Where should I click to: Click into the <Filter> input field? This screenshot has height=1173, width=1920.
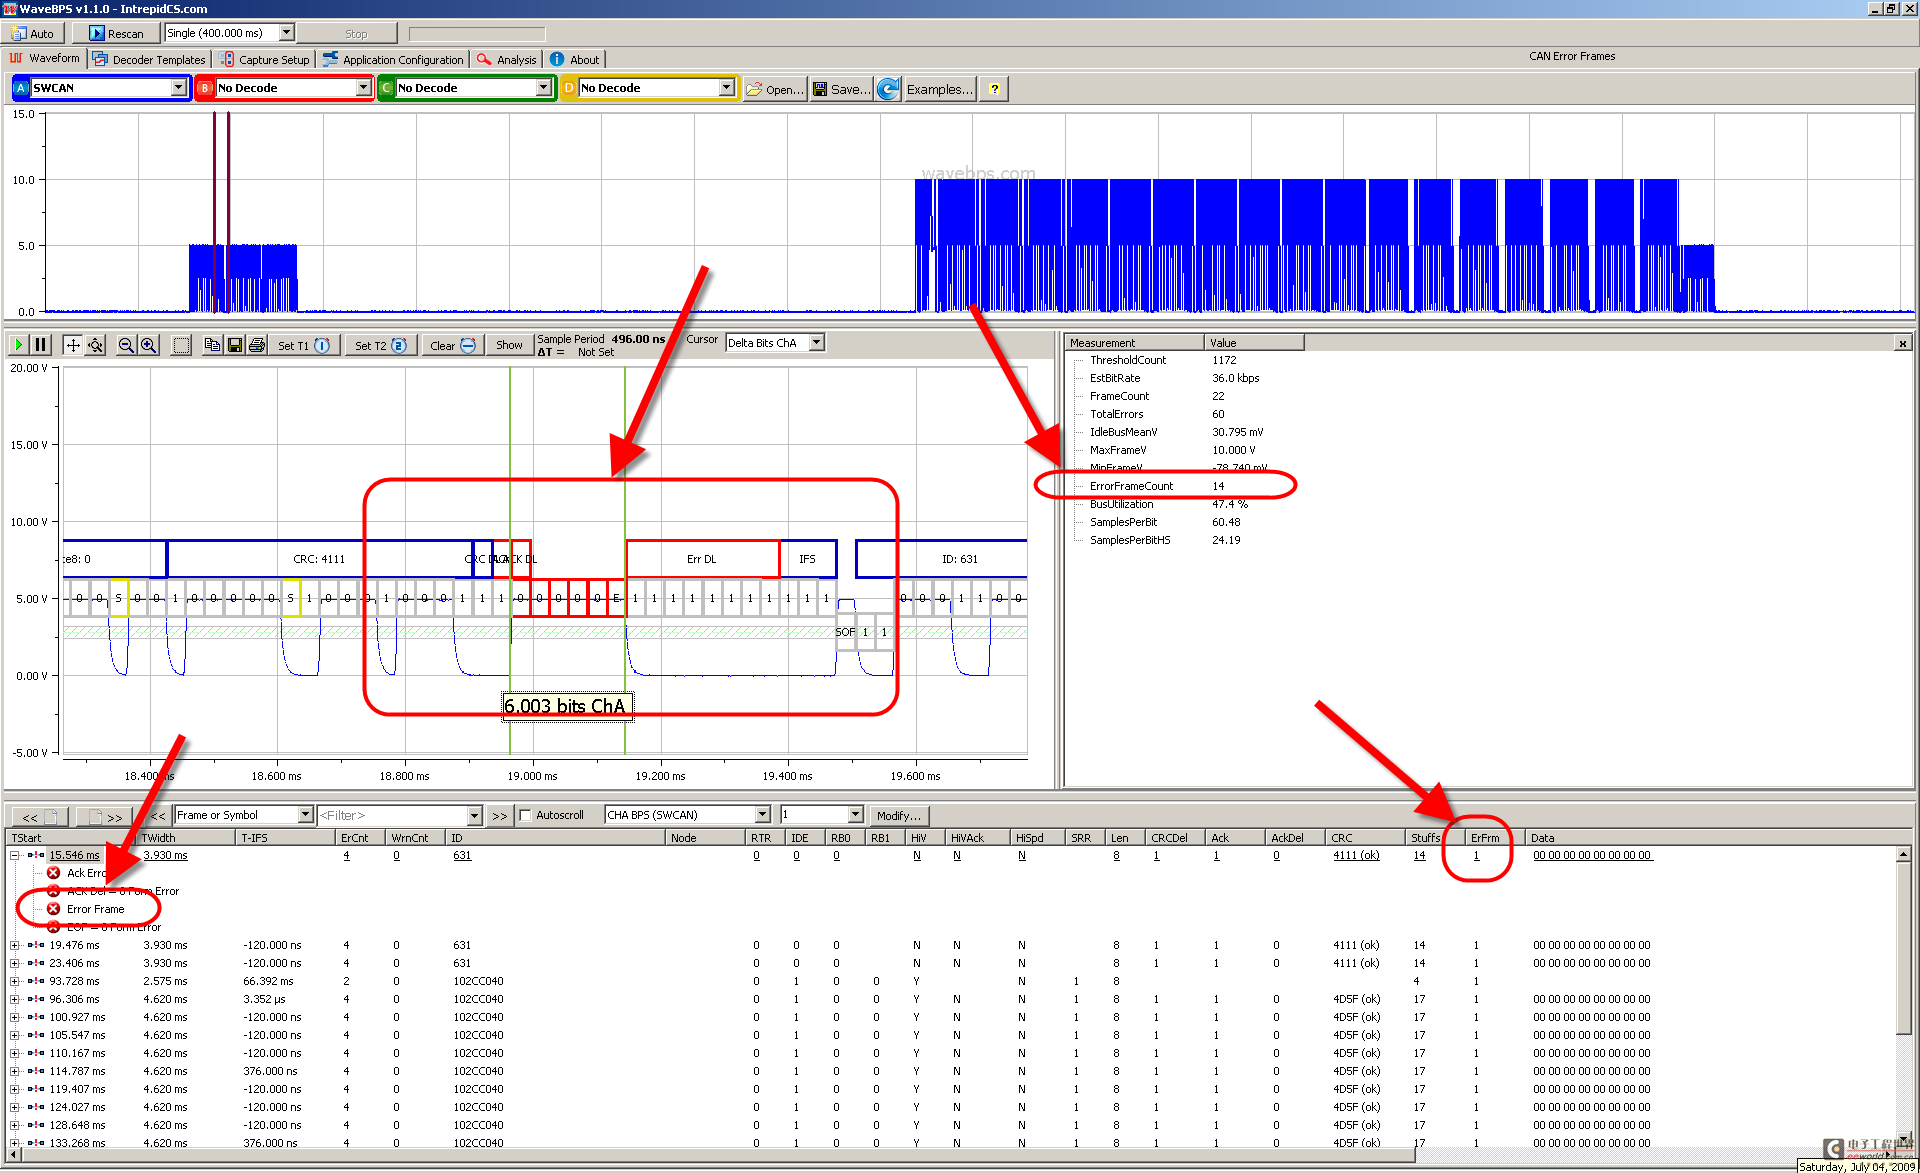[393, 815]
